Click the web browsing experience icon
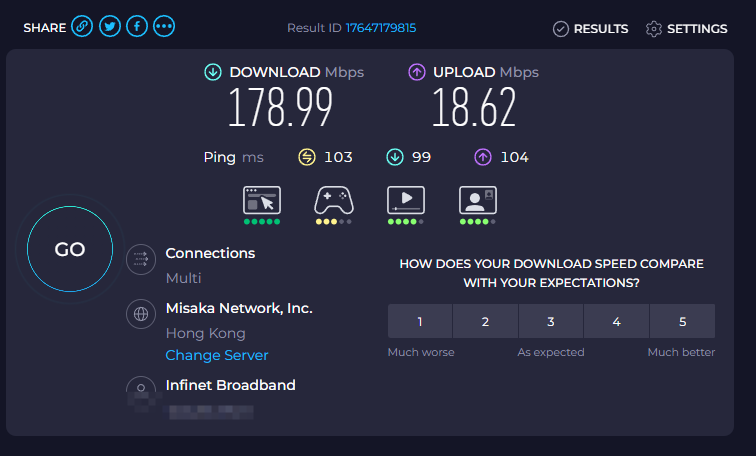Screen dimensions: 756x456 coord(262,200)
